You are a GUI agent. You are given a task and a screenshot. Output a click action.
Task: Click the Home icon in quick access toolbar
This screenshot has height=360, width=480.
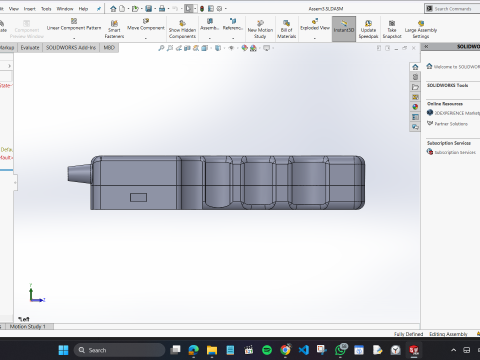[113, 9]
